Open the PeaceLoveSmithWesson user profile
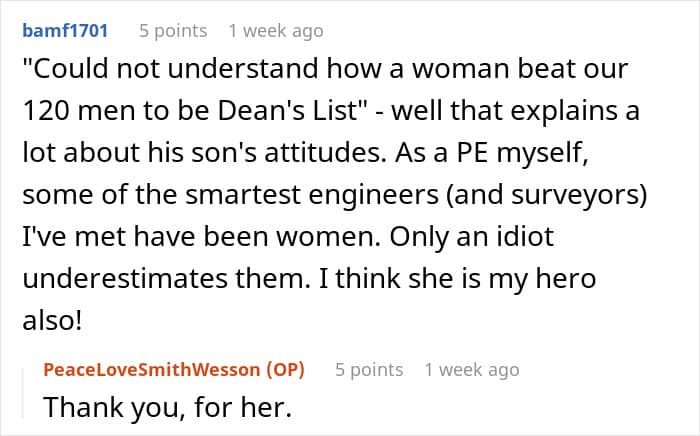 [152, 370]
